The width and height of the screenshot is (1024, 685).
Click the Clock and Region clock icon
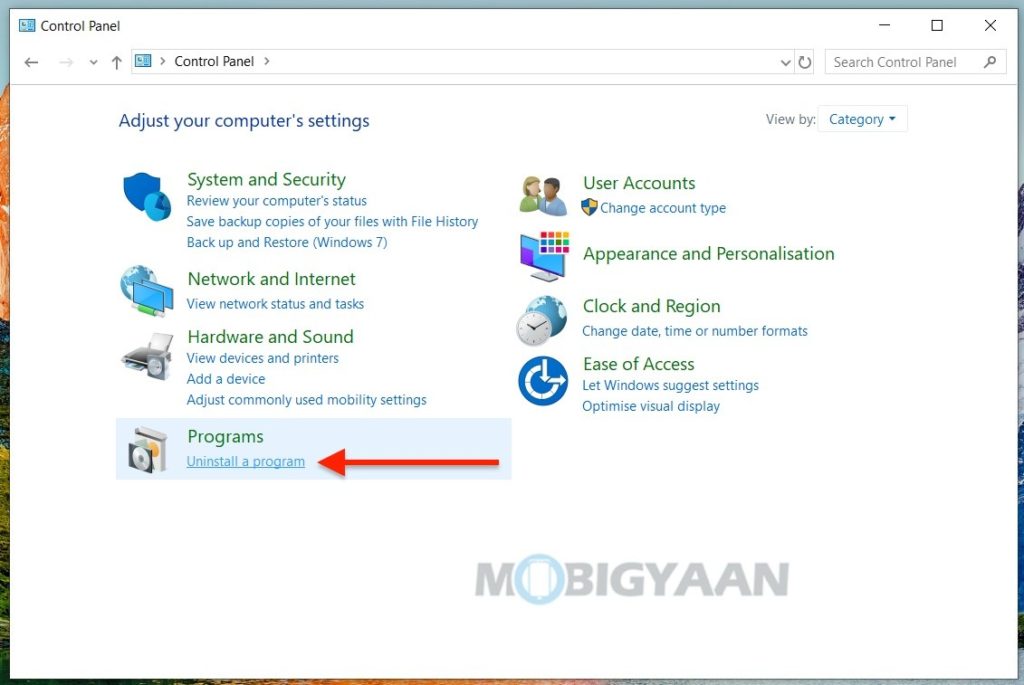[542, 319]
